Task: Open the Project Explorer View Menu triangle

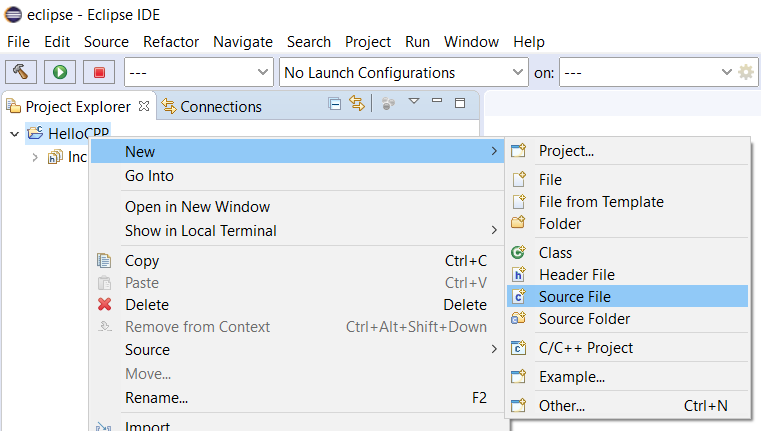Action: [x=414, y=101]
